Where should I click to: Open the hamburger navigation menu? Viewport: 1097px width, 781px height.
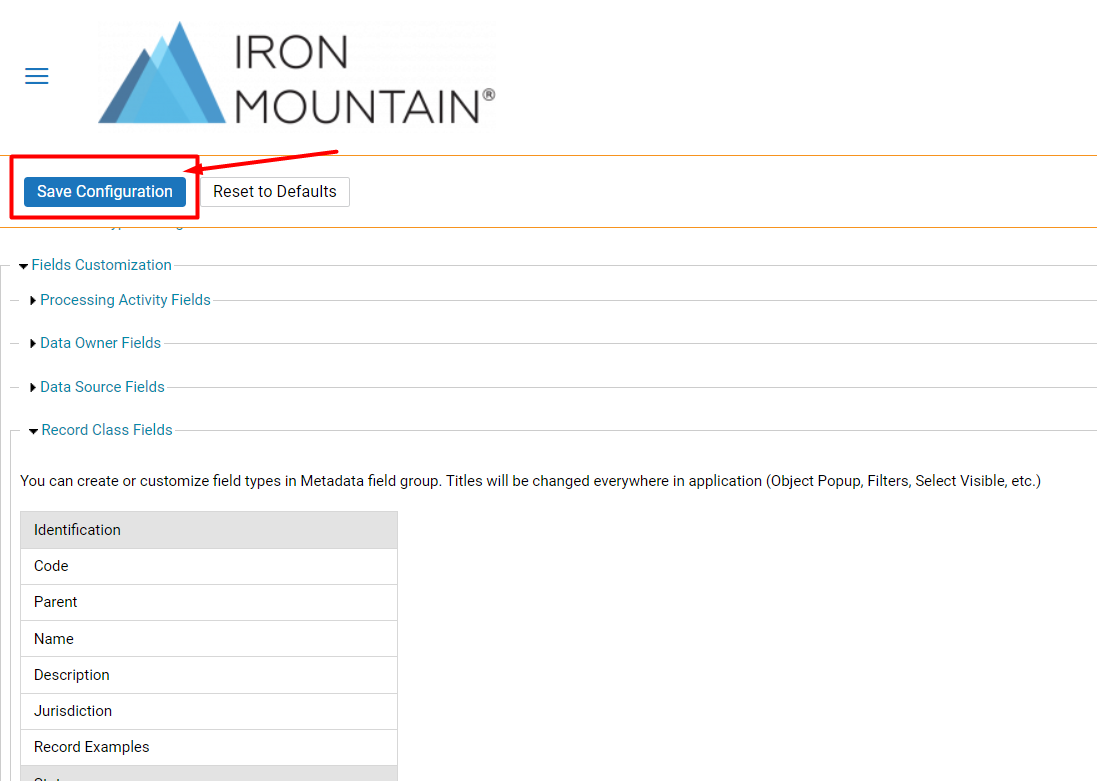[36, 76]
